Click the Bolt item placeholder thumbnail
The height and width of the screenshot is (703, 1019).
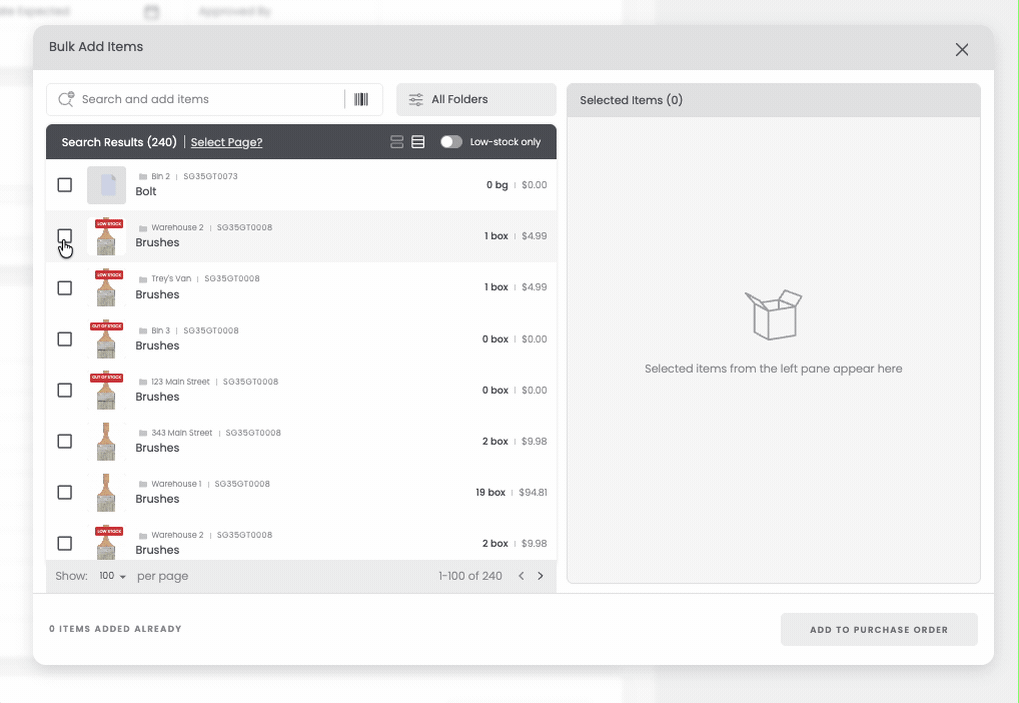[x=106, y=185]
